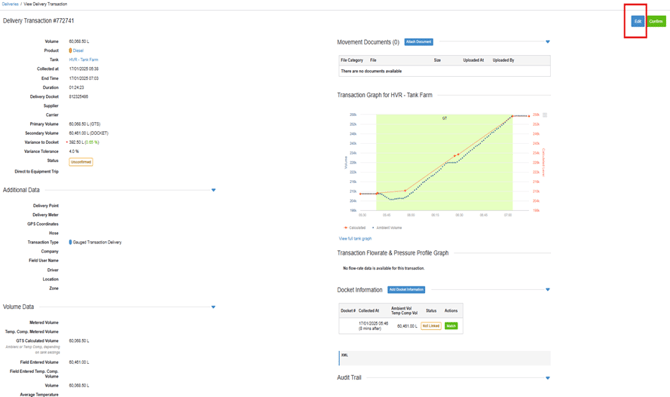The width and height of the screenshot is (670, 397).
Task: Collapse the Audit Trail section arrow
Action: coord(548,378)
